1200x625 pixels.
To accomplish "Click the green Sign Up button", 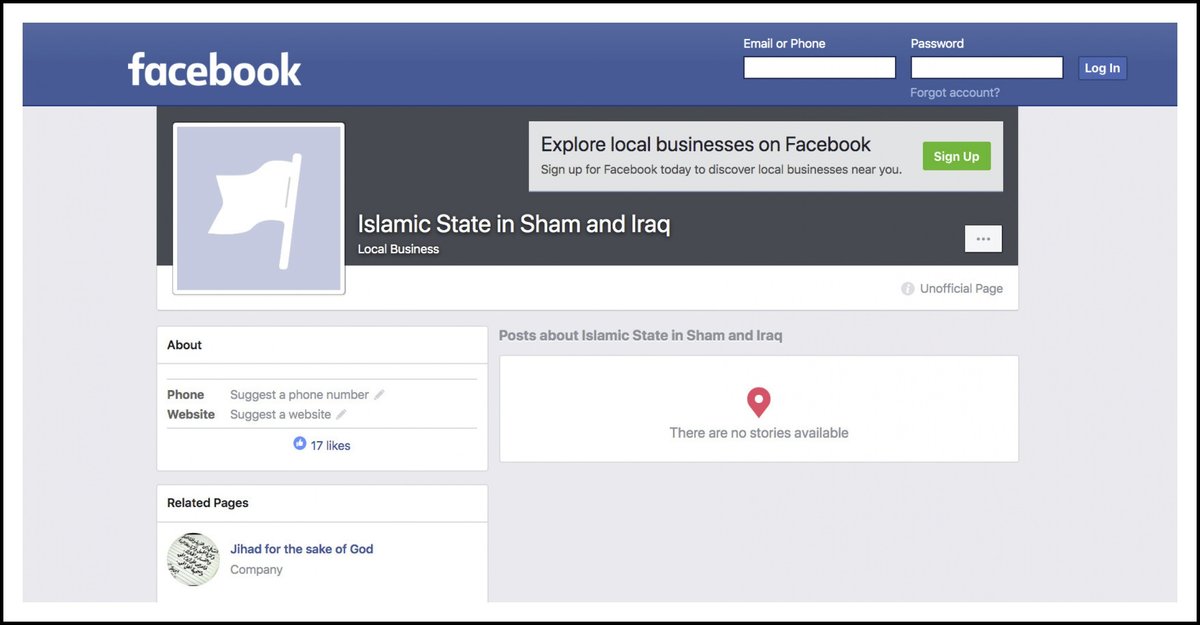I will coord(956,157).
